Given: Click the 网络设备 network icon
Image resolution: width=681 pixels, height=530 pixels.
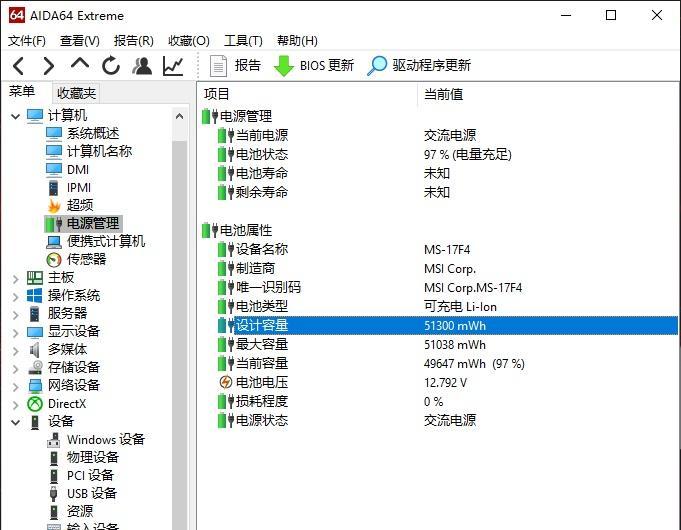Looking at the screenshot, I should tap(35, 385).
